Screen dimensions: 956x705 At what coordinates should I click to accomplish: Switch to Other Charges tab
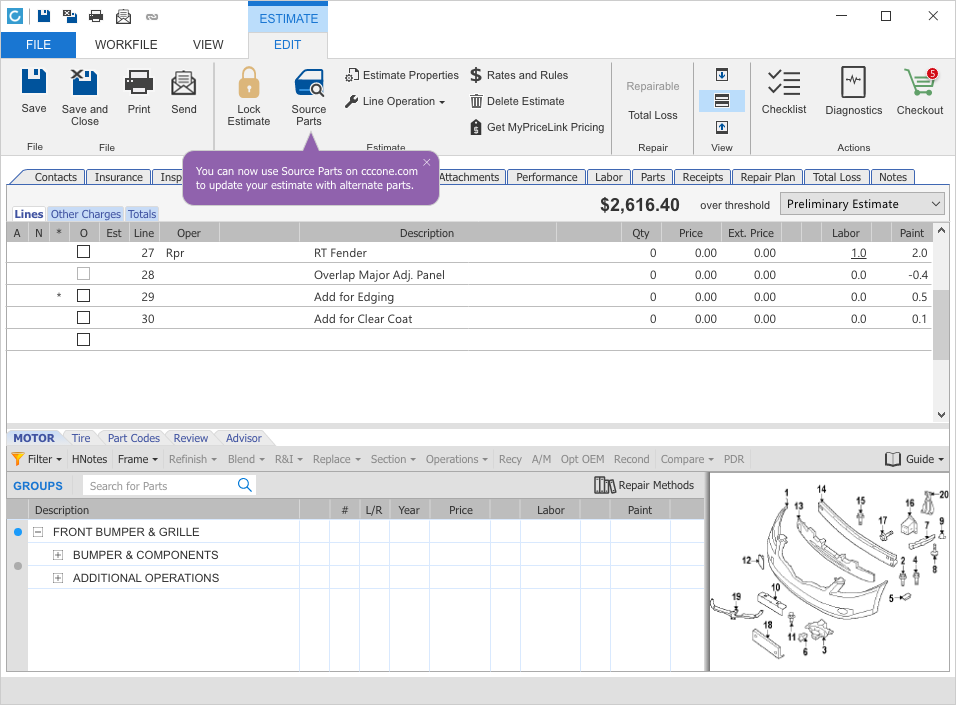[x=85, y=214]
